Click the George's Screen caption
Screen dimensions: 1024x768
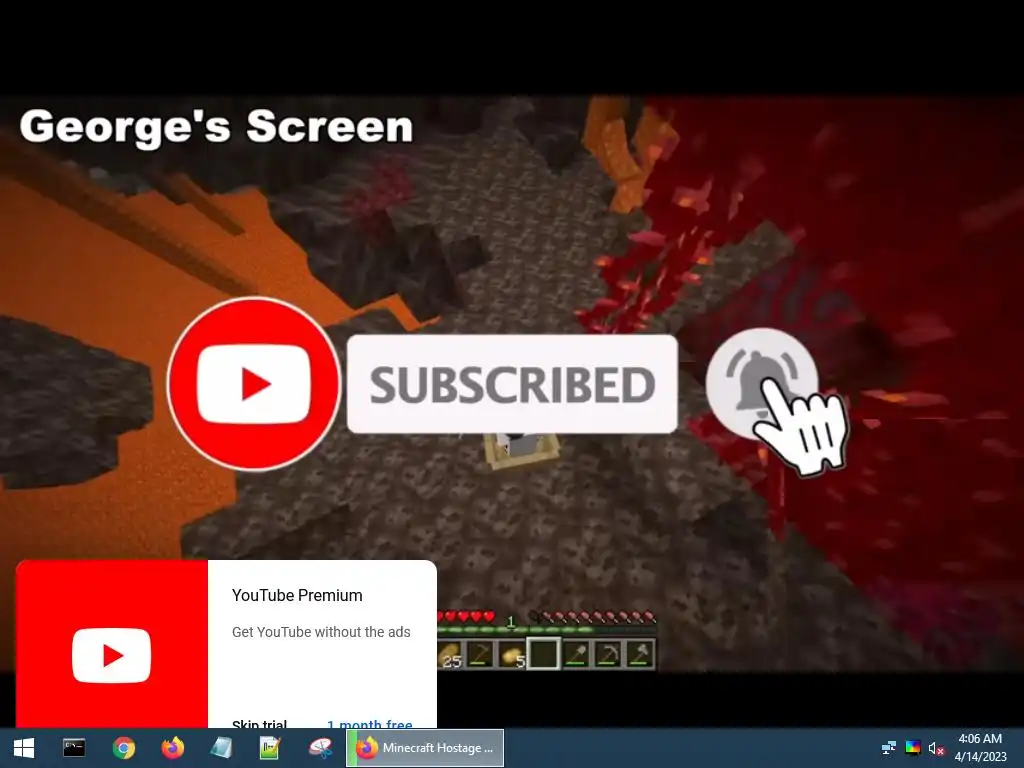pos(217,127)
